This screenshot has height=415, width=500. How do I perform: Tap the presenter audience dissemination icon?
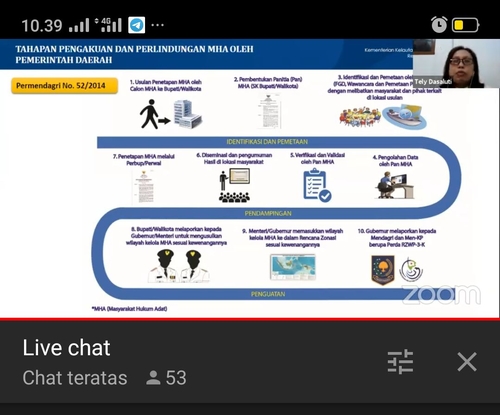235,185
